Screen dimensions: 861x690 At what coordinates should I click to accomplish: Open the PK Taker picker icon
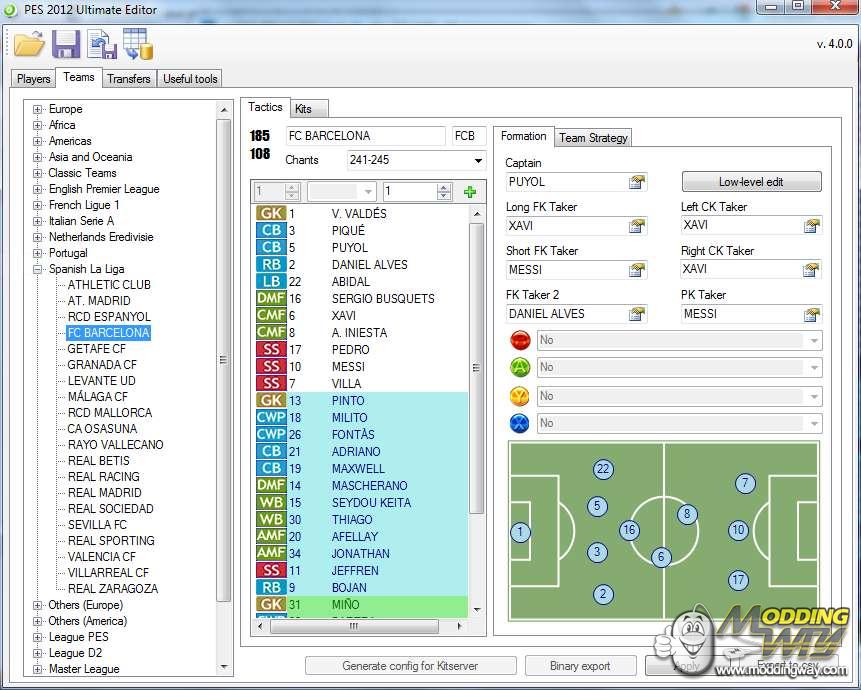(811, 314)
